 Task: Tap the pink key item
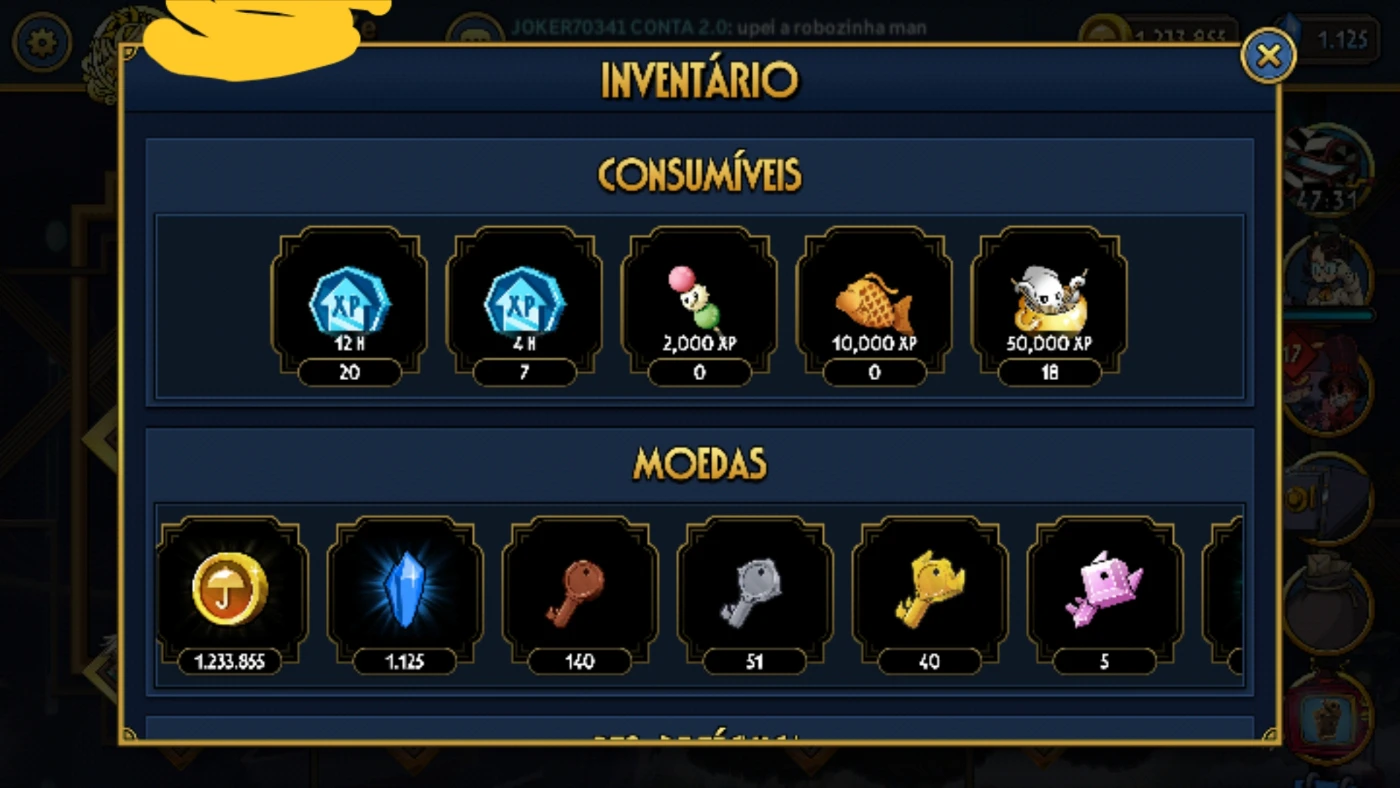pos(1105,596)
